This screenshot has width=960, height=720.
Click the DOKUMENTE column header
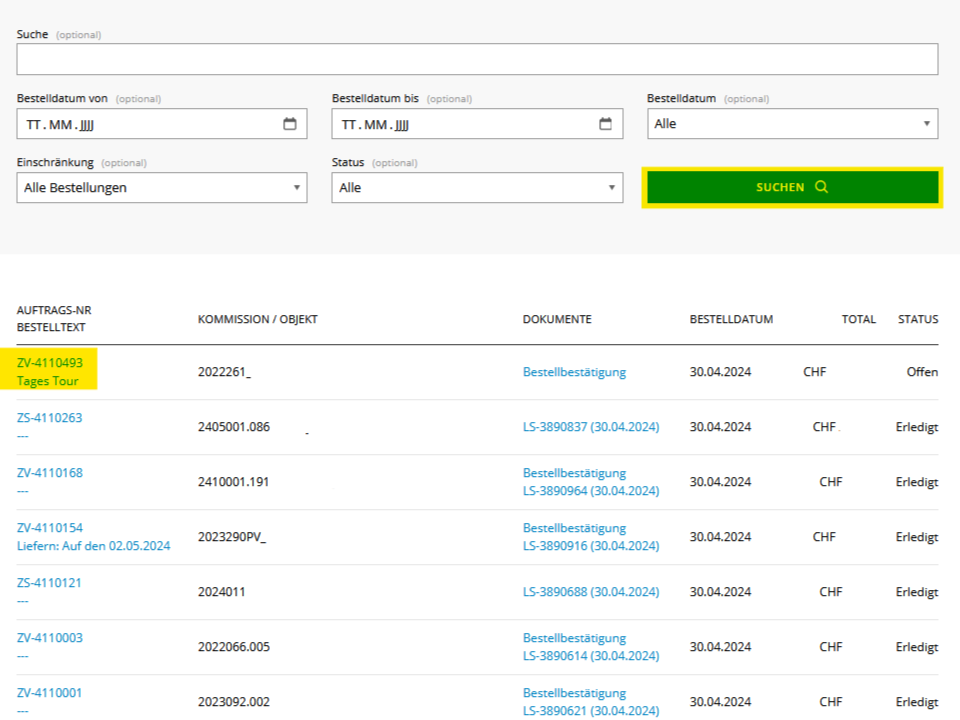[x=557, y=320]
